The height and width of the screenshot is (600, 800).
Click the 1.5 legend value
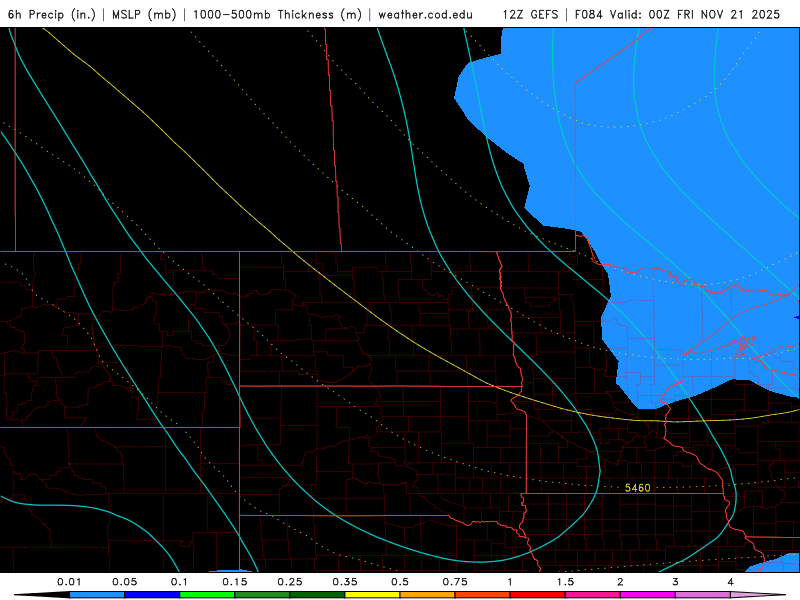[565, 582]
